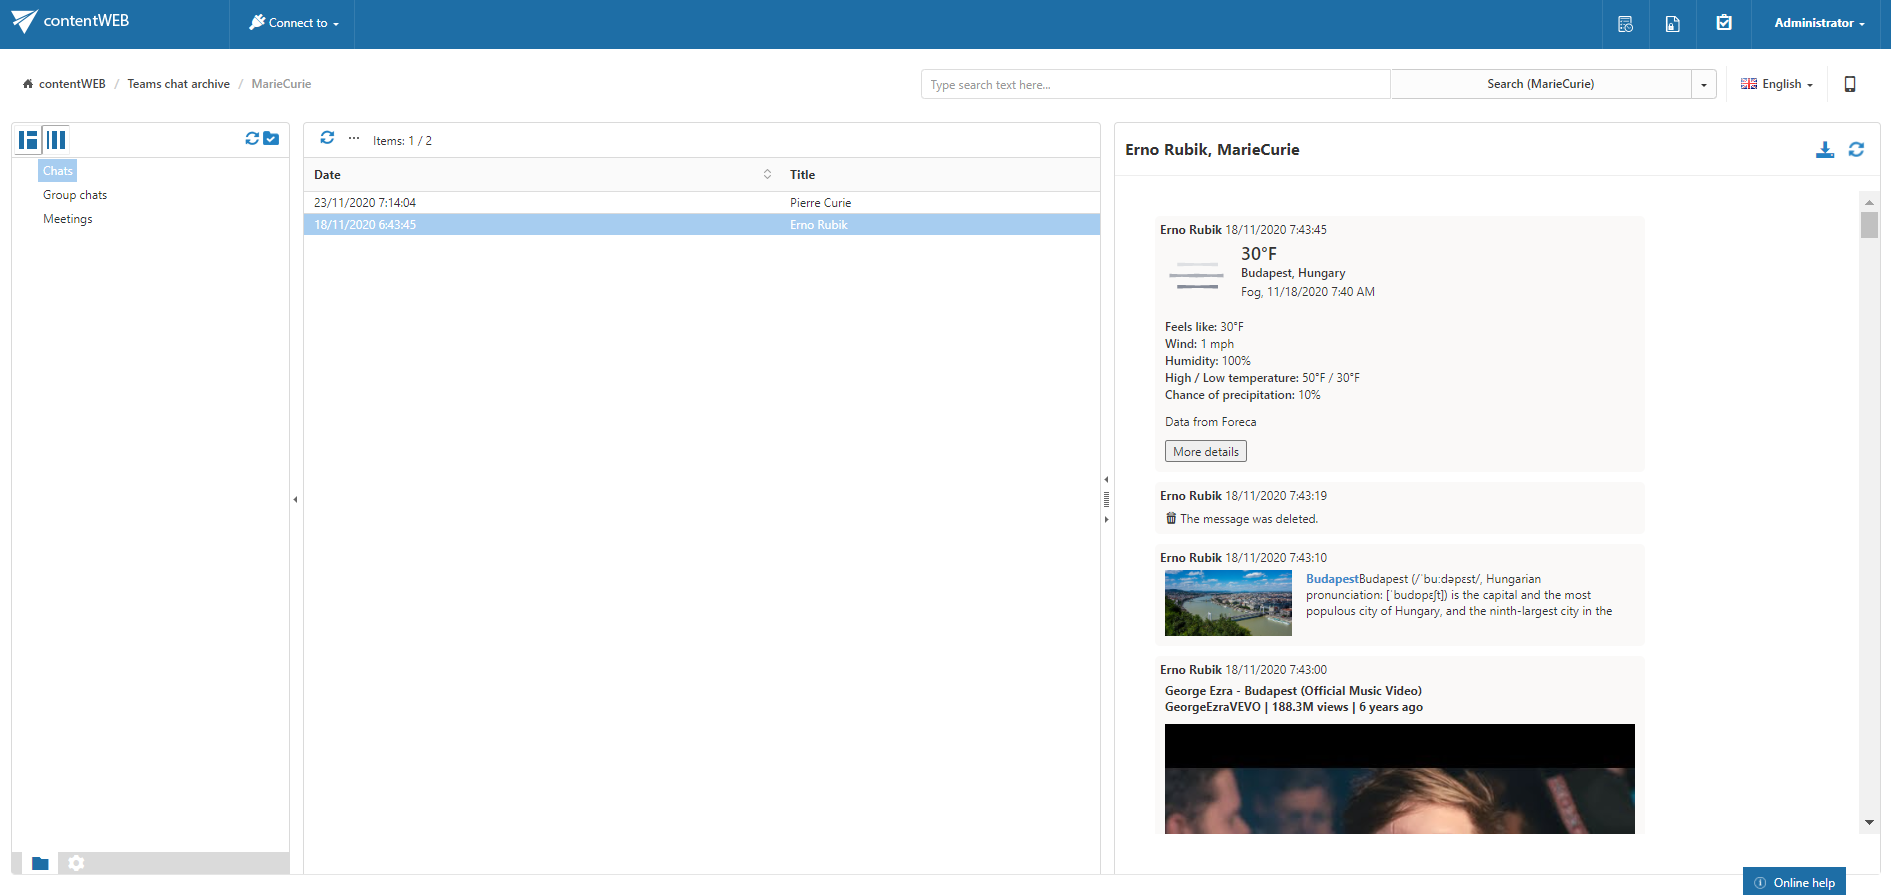
Task: Open the Connect to dropdown menu
Action: pos(294,23)
